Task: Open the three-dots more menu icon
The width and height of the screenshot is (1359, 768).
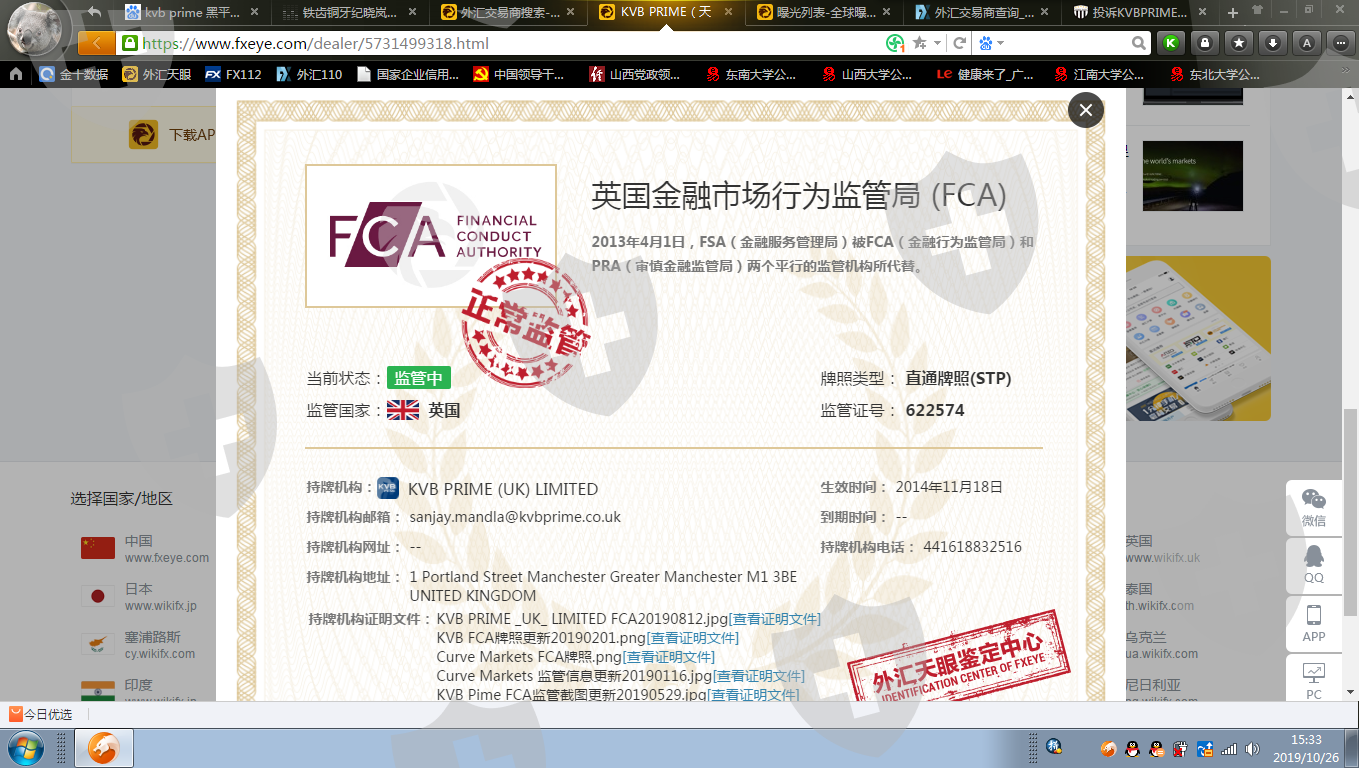Action: [x=1340, y=43]
